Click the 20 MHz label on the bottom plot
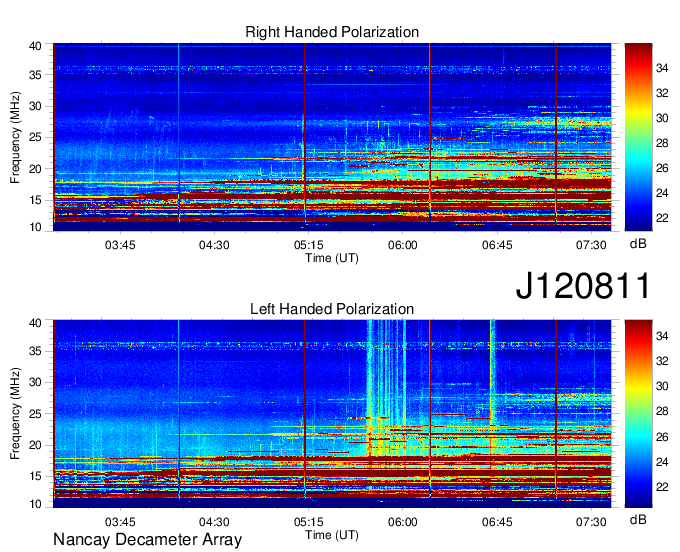 click(x=36, y=445)
